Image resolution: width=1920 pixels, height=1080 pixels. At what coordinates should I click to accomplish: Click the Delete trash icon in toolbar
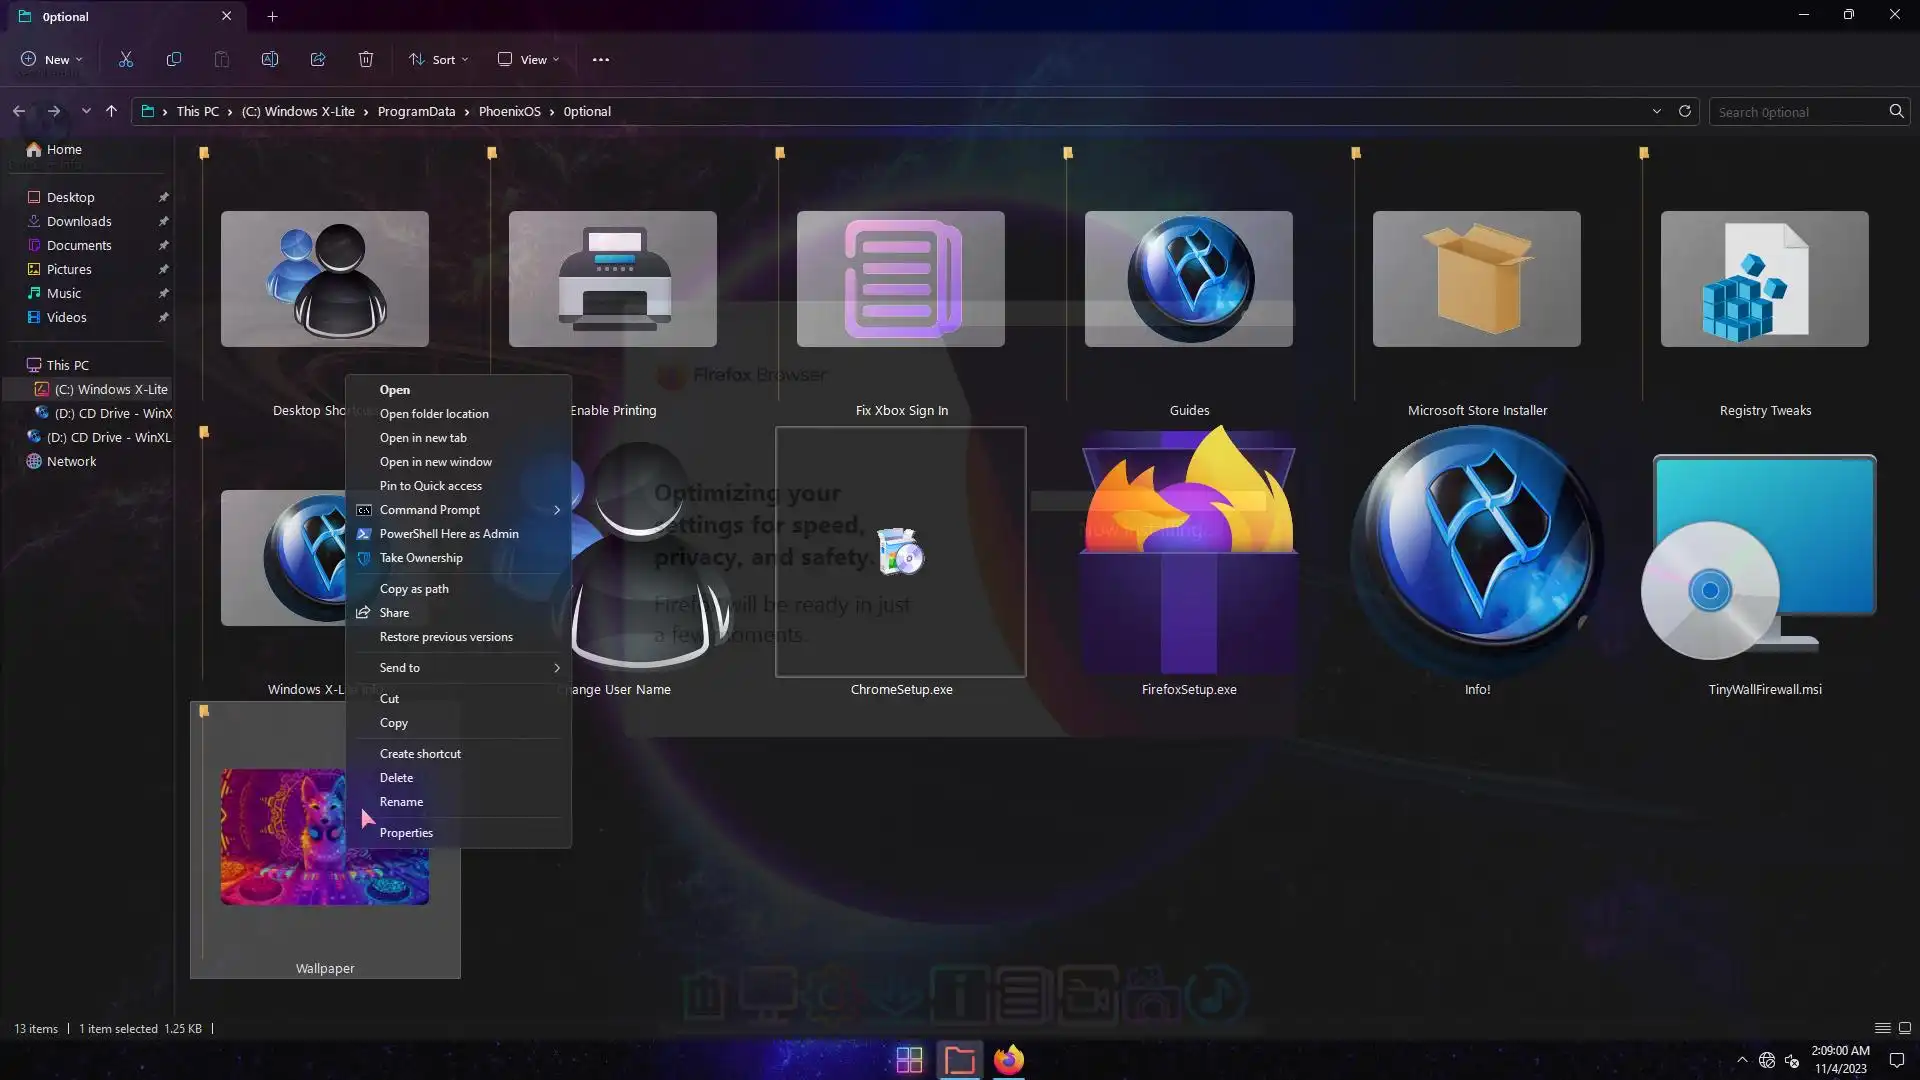(x=366, y=60)
